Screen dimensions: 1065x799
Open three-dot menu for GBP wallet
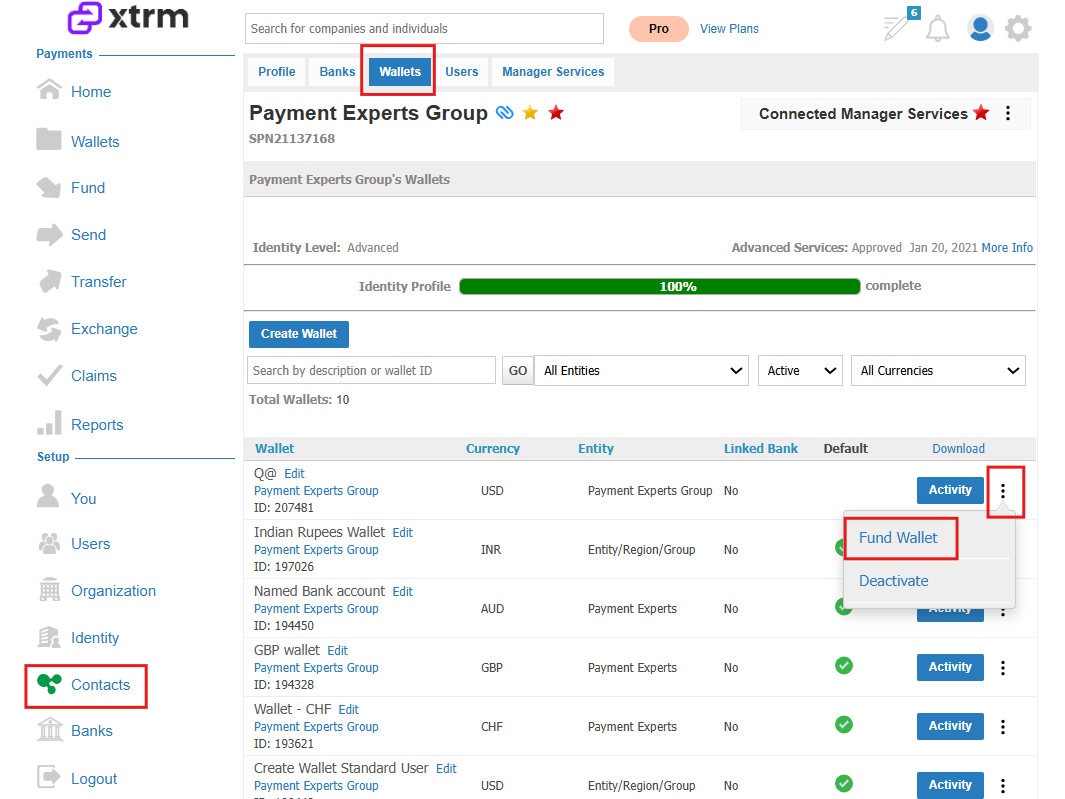click(1003, 668)
